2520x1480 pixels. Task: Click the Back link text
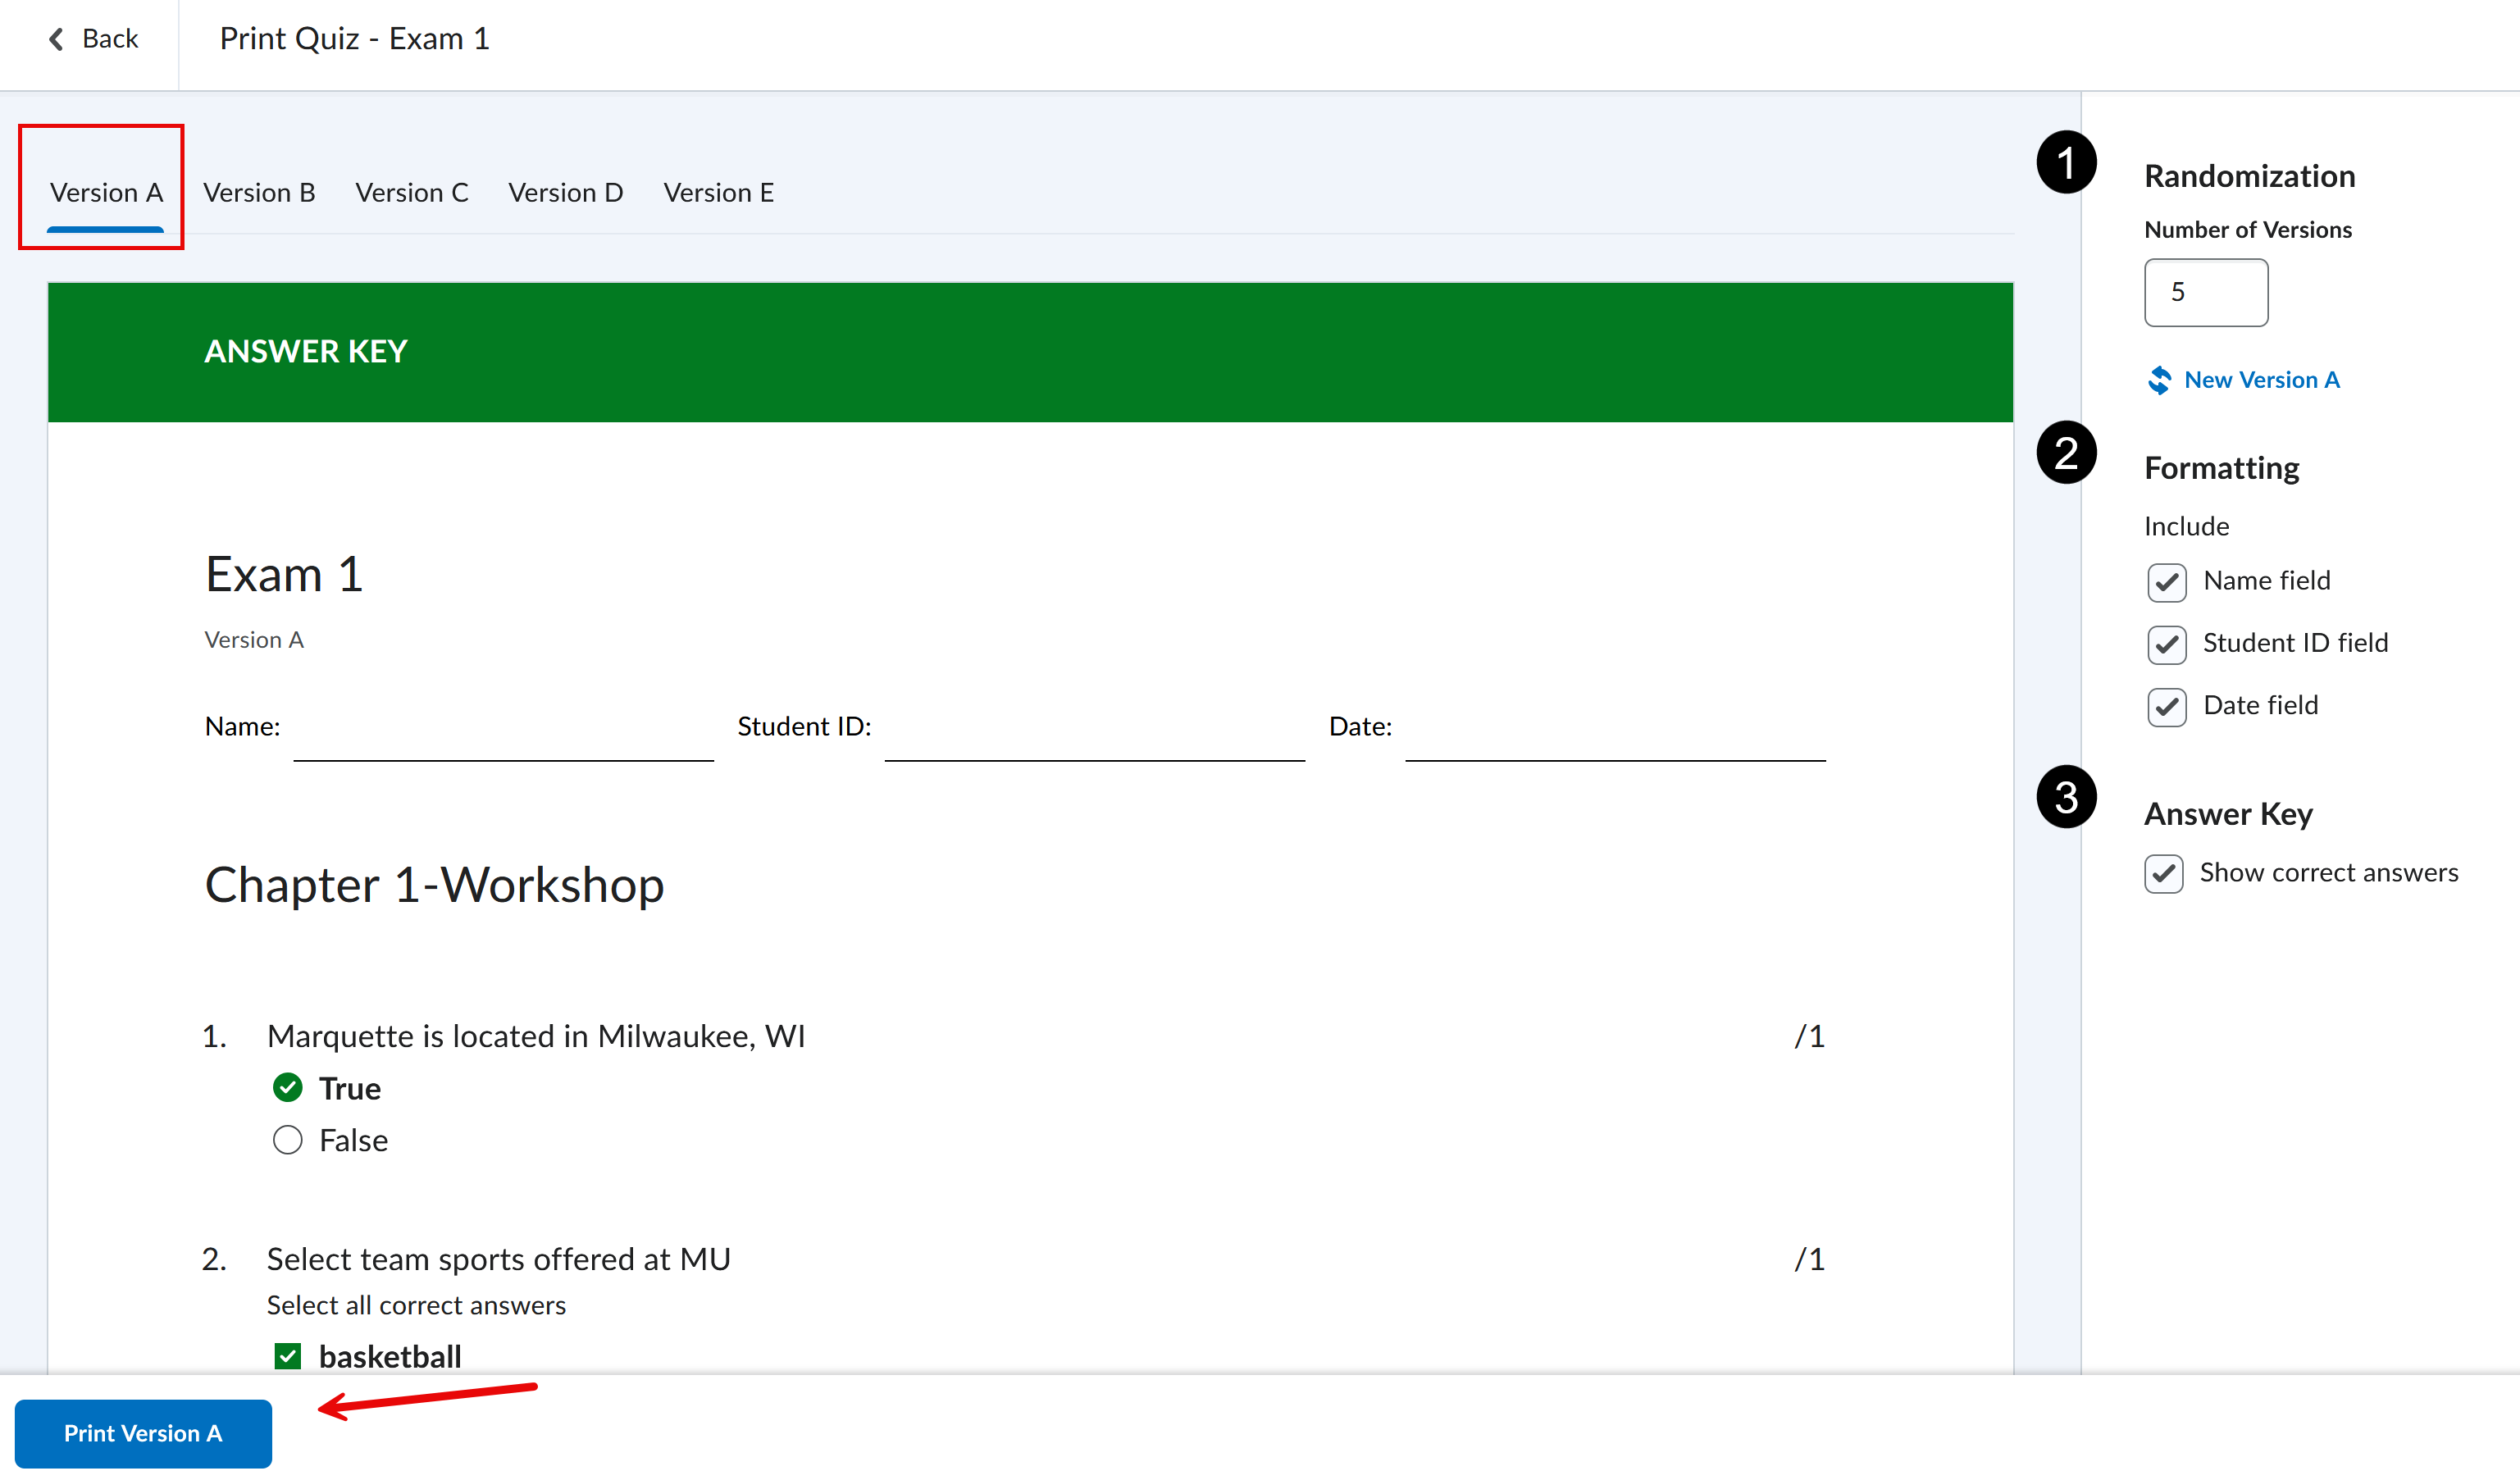coord(109,39)
